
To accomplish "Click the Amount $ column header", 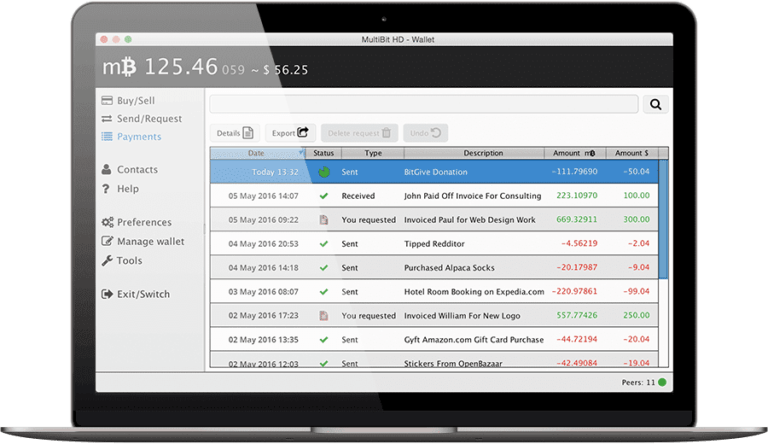I will point(632,153).
